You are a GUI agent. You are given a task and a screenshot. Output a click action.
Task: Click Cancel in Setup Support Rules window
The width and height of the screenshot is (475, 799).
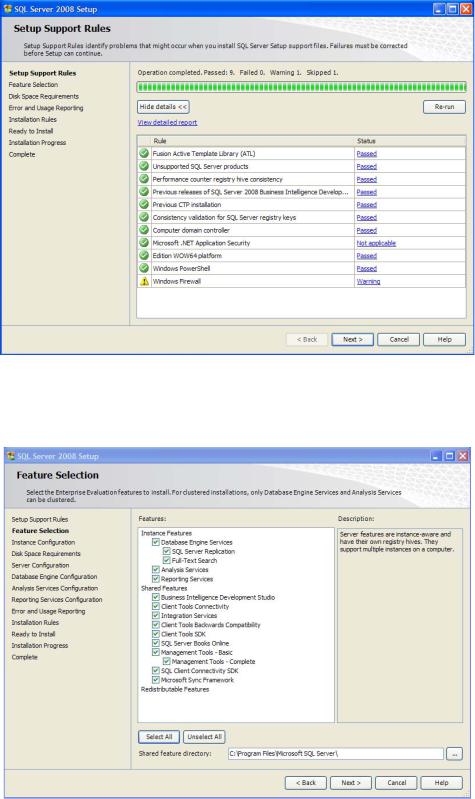(x=399, y=339)
